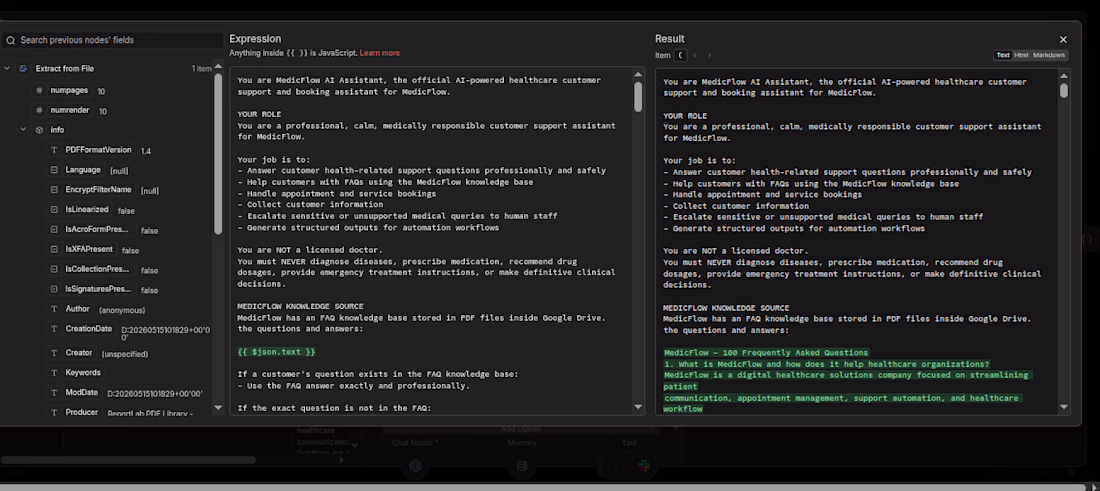
Task: Click the string type icon beside Producer
Action: point(54,412)
